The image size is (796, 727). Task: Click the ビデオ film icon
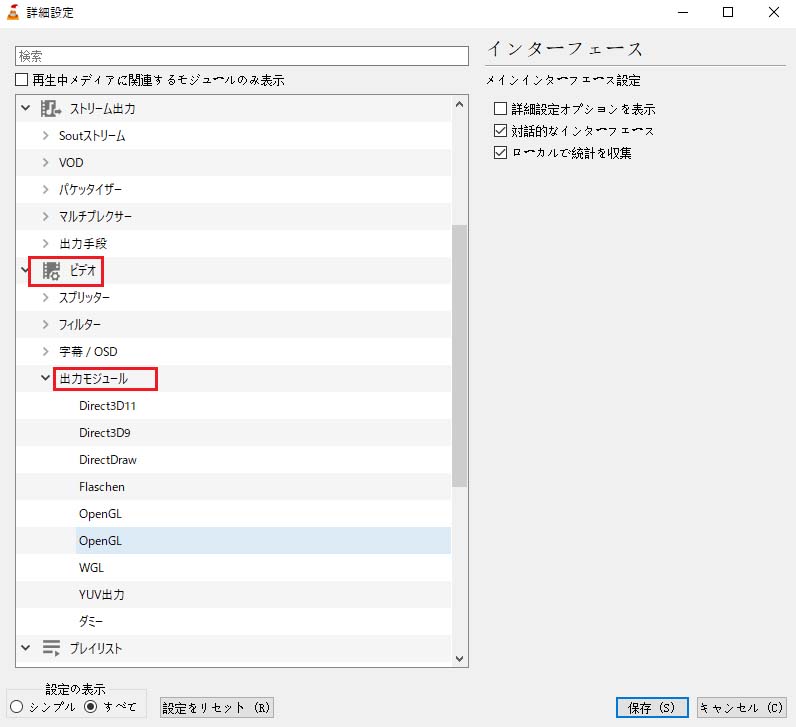[x=51, y=270]
